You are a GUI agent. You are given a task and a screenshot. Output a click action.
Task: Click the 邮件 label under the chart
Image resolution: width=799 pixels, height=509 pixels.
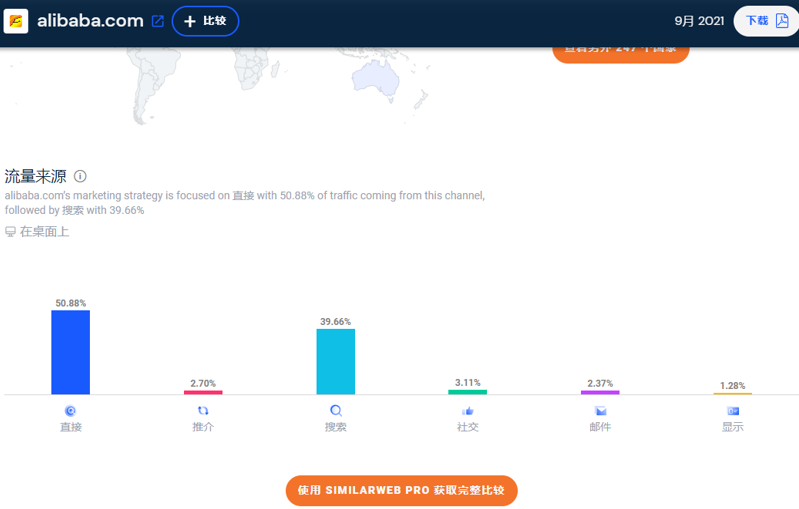click(x=600, y=427)
